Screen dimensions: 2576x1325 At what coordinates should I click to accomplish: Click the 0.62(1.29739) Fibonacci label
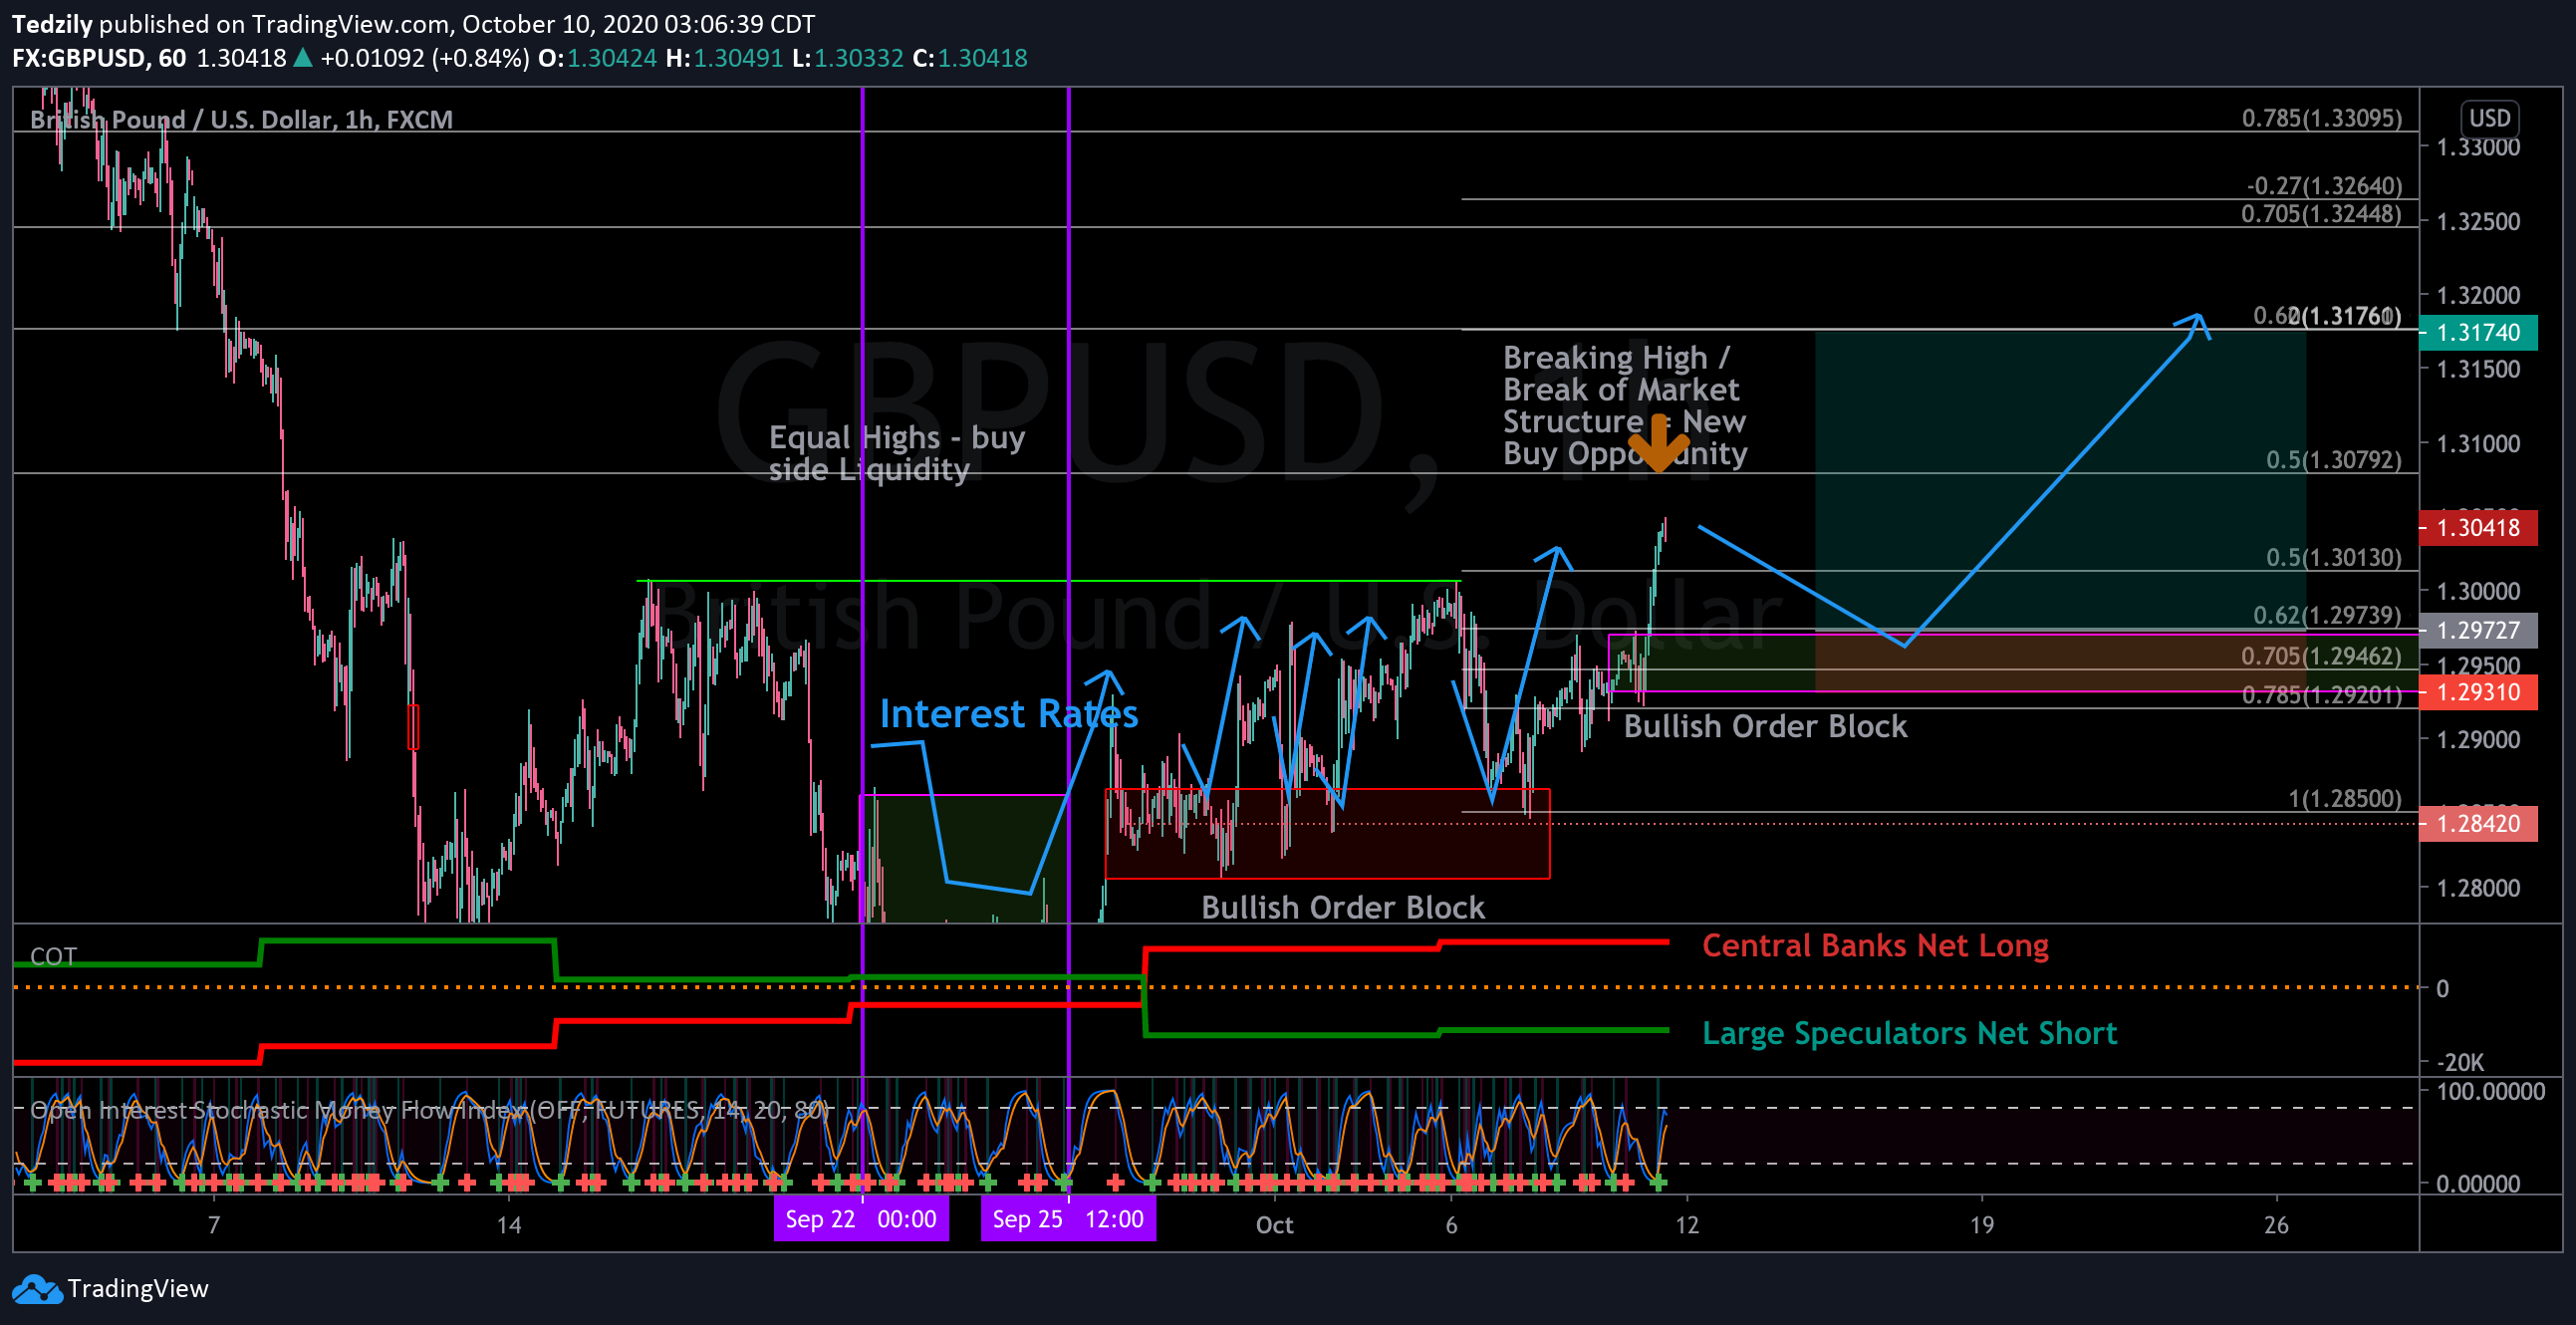click(2327, 615)
